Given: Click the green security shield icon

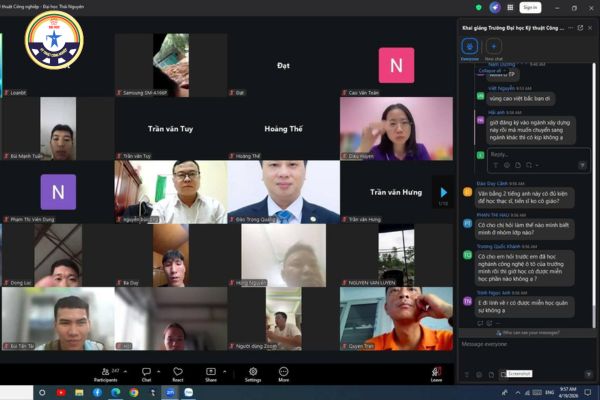Looking at the screenshot, I should (478, 7).
